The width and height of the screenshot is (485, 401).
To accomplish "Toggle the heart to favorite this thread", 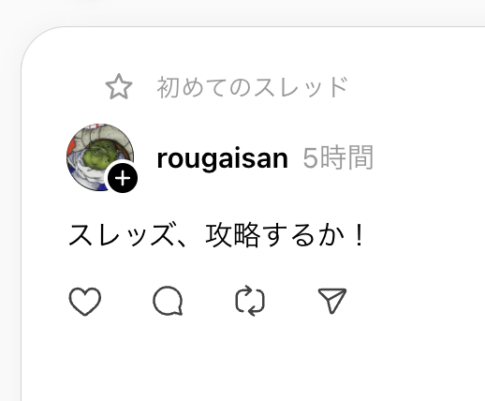I will point(85,301).
